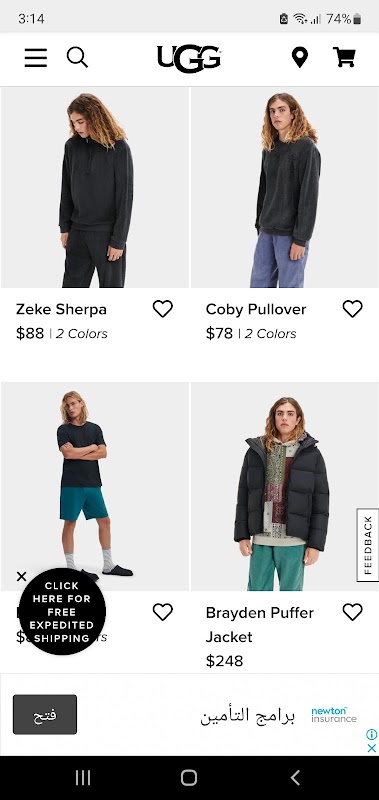The height and width of the screenshot is (800, 379).
Task: Go to UGG home via logo
Action: click(x=189, y=58)
